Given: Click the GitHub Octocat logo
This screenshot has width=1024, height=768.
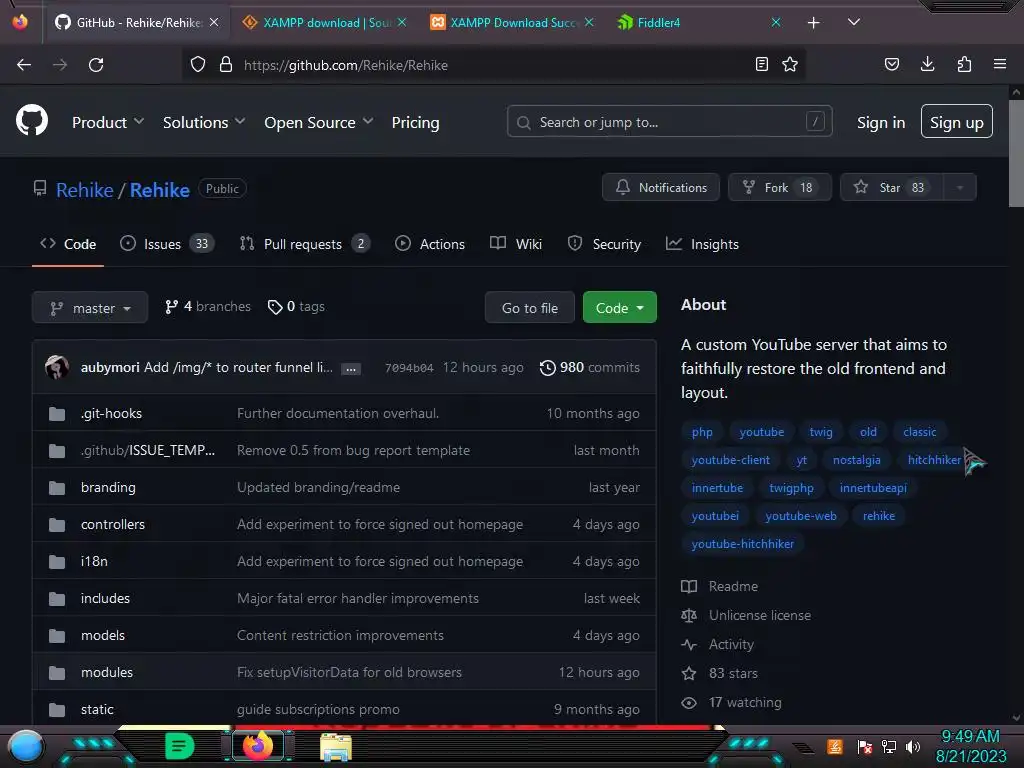Looking at the screenshot, I should (x=32, y=121).
